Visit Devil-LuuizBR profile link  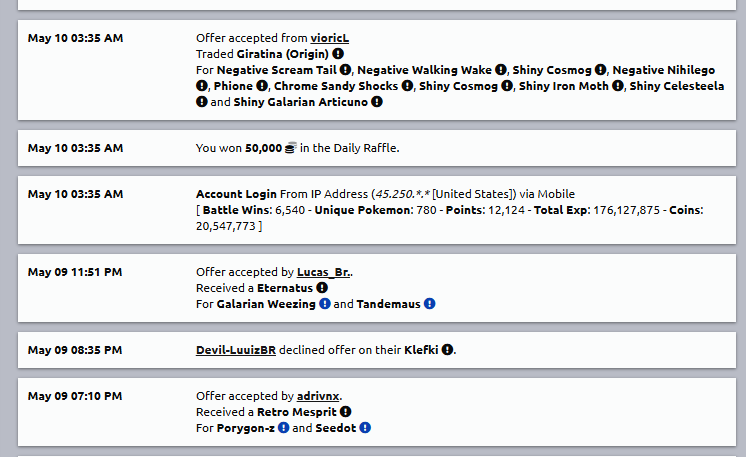pos(235,350)
